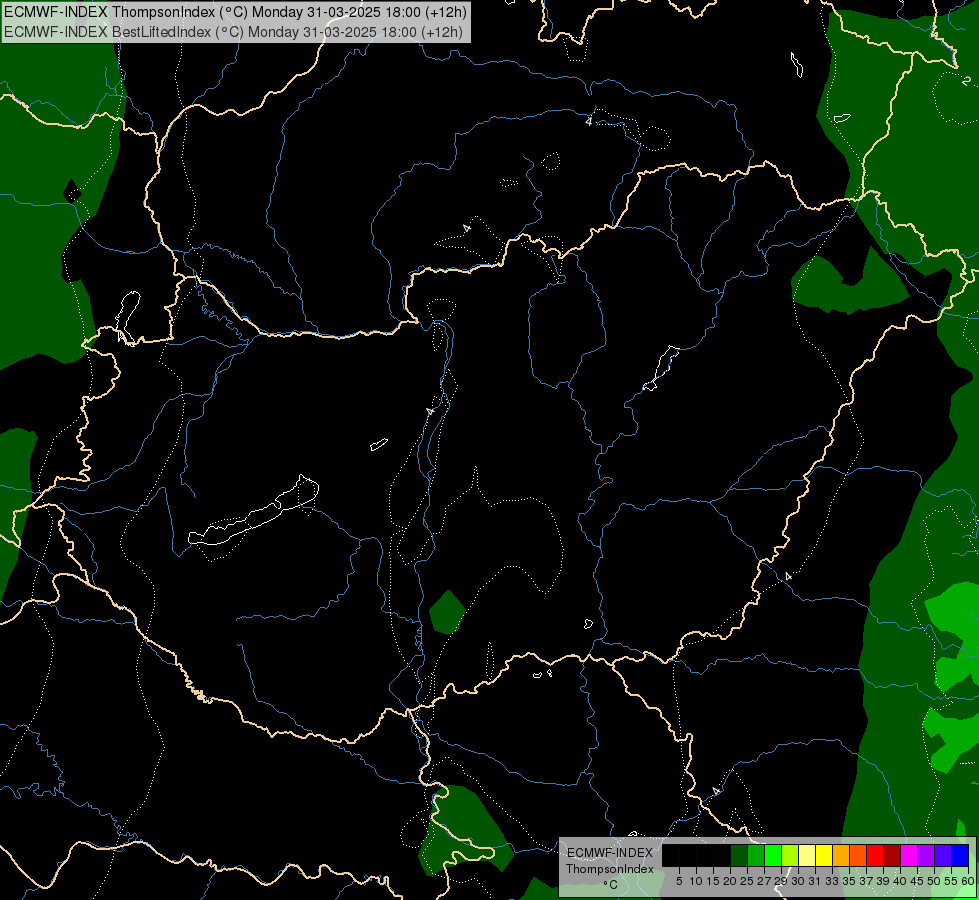
Task: Click the legend value 15
Action: (x=714, y=881)
